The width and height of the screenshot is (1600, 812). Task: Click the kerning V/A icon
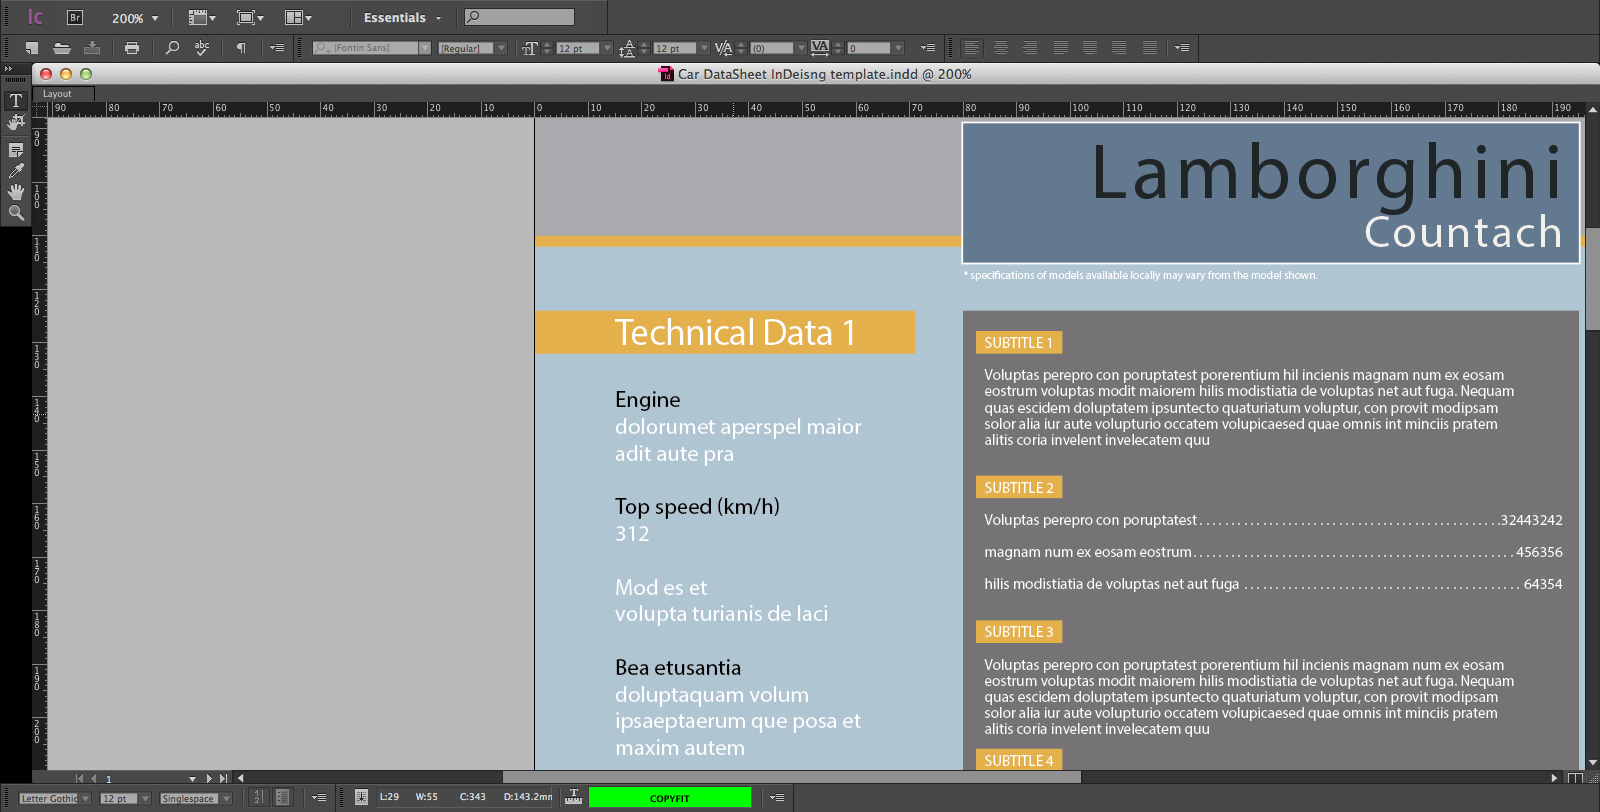click(723, 48)
